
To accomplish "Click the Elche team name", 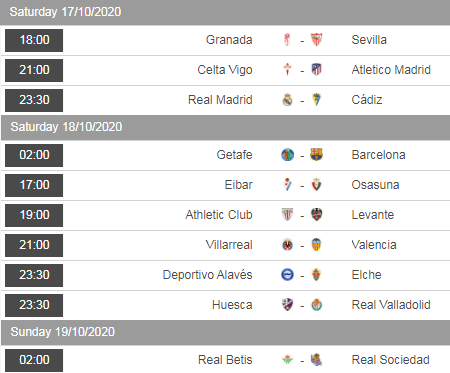I will tap(366, 275).
